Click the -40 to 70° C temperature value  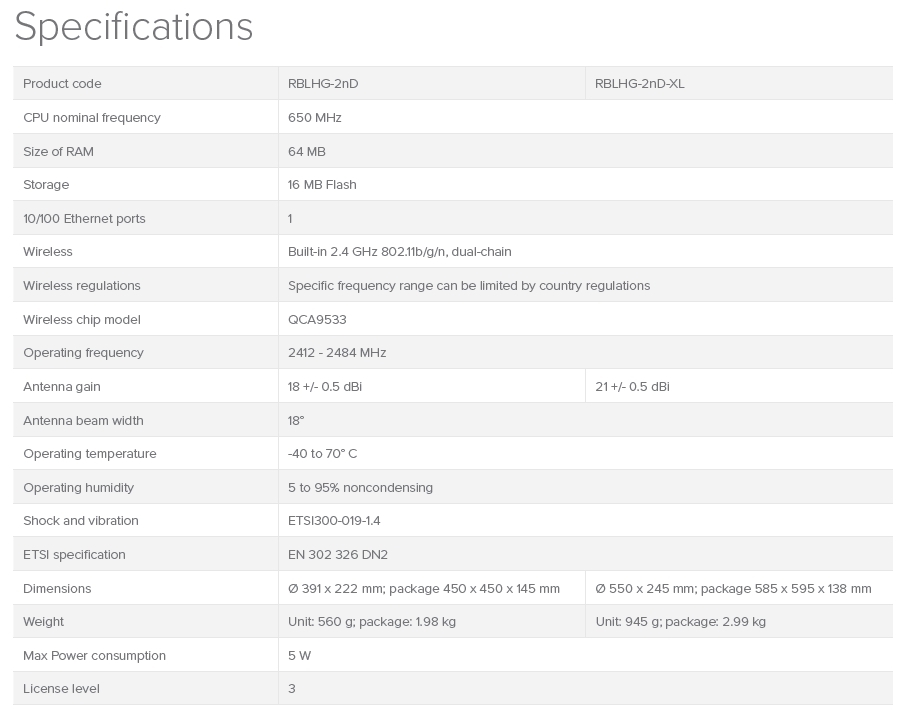point(322,454)
